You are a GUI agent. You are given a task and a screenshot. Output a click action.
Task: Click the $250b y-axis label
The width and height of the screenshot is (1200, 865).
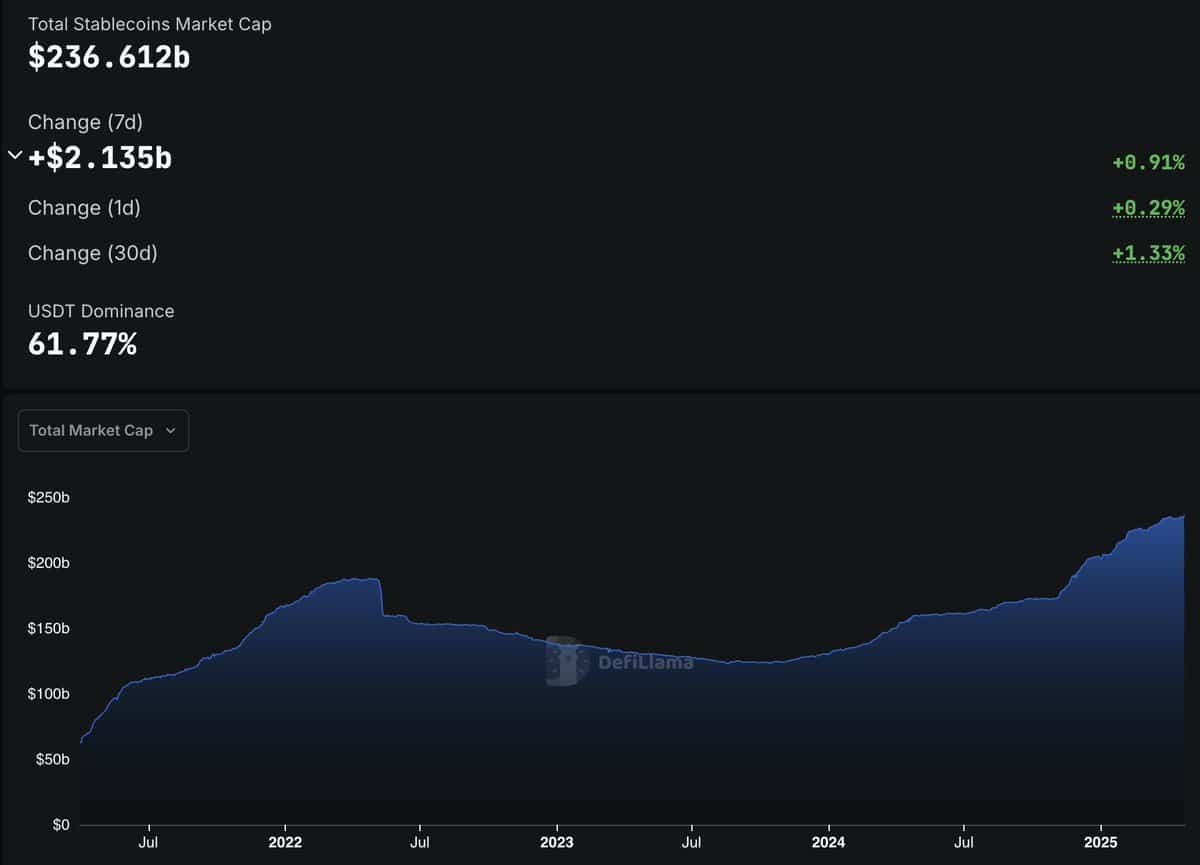coord(46,497)
